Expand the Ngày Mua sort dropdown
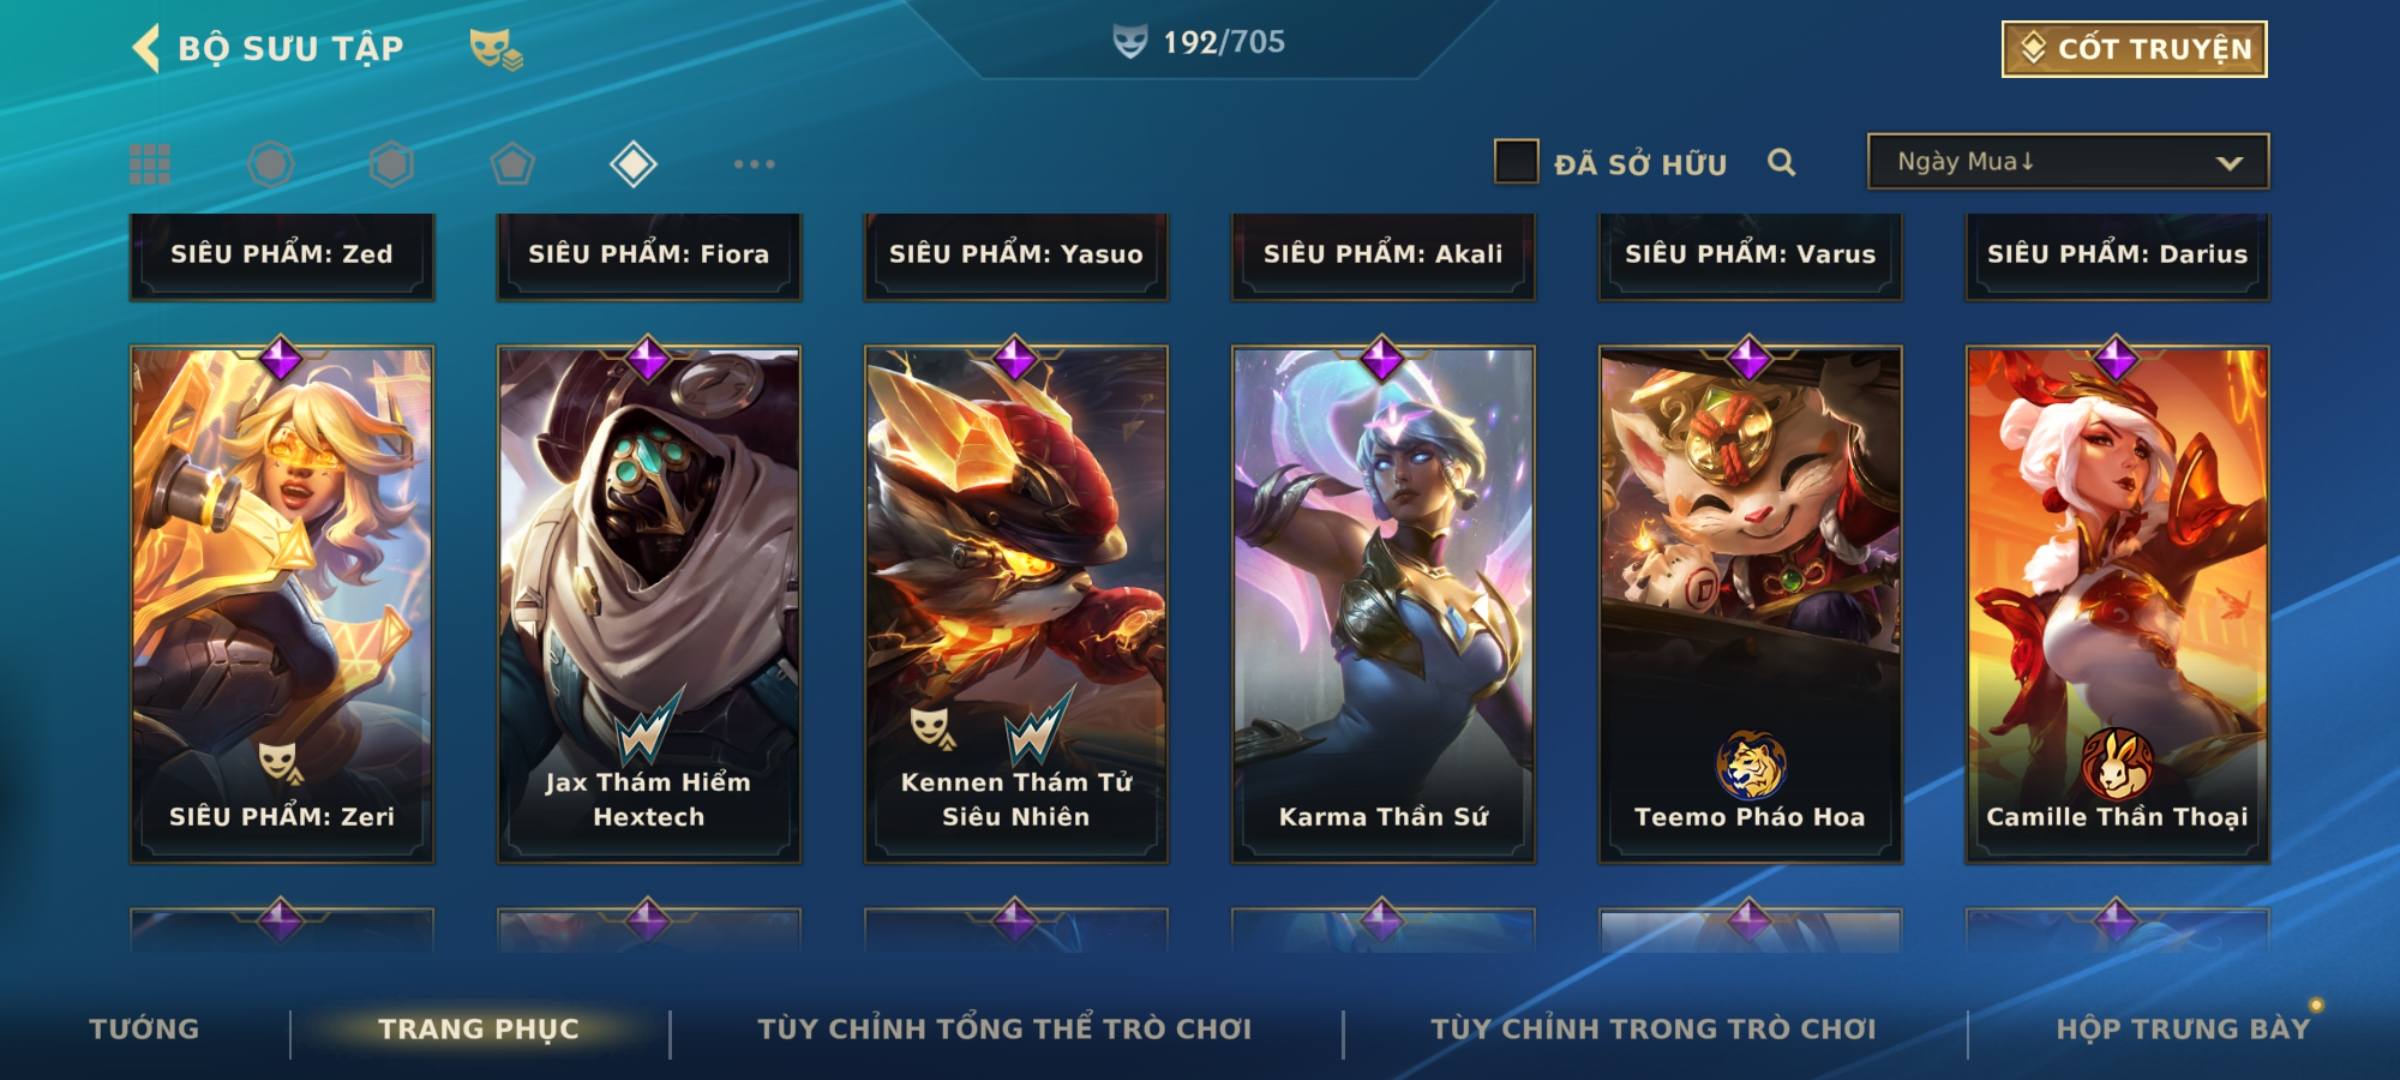2400x1080 pixels. (x=2068, y=161)
